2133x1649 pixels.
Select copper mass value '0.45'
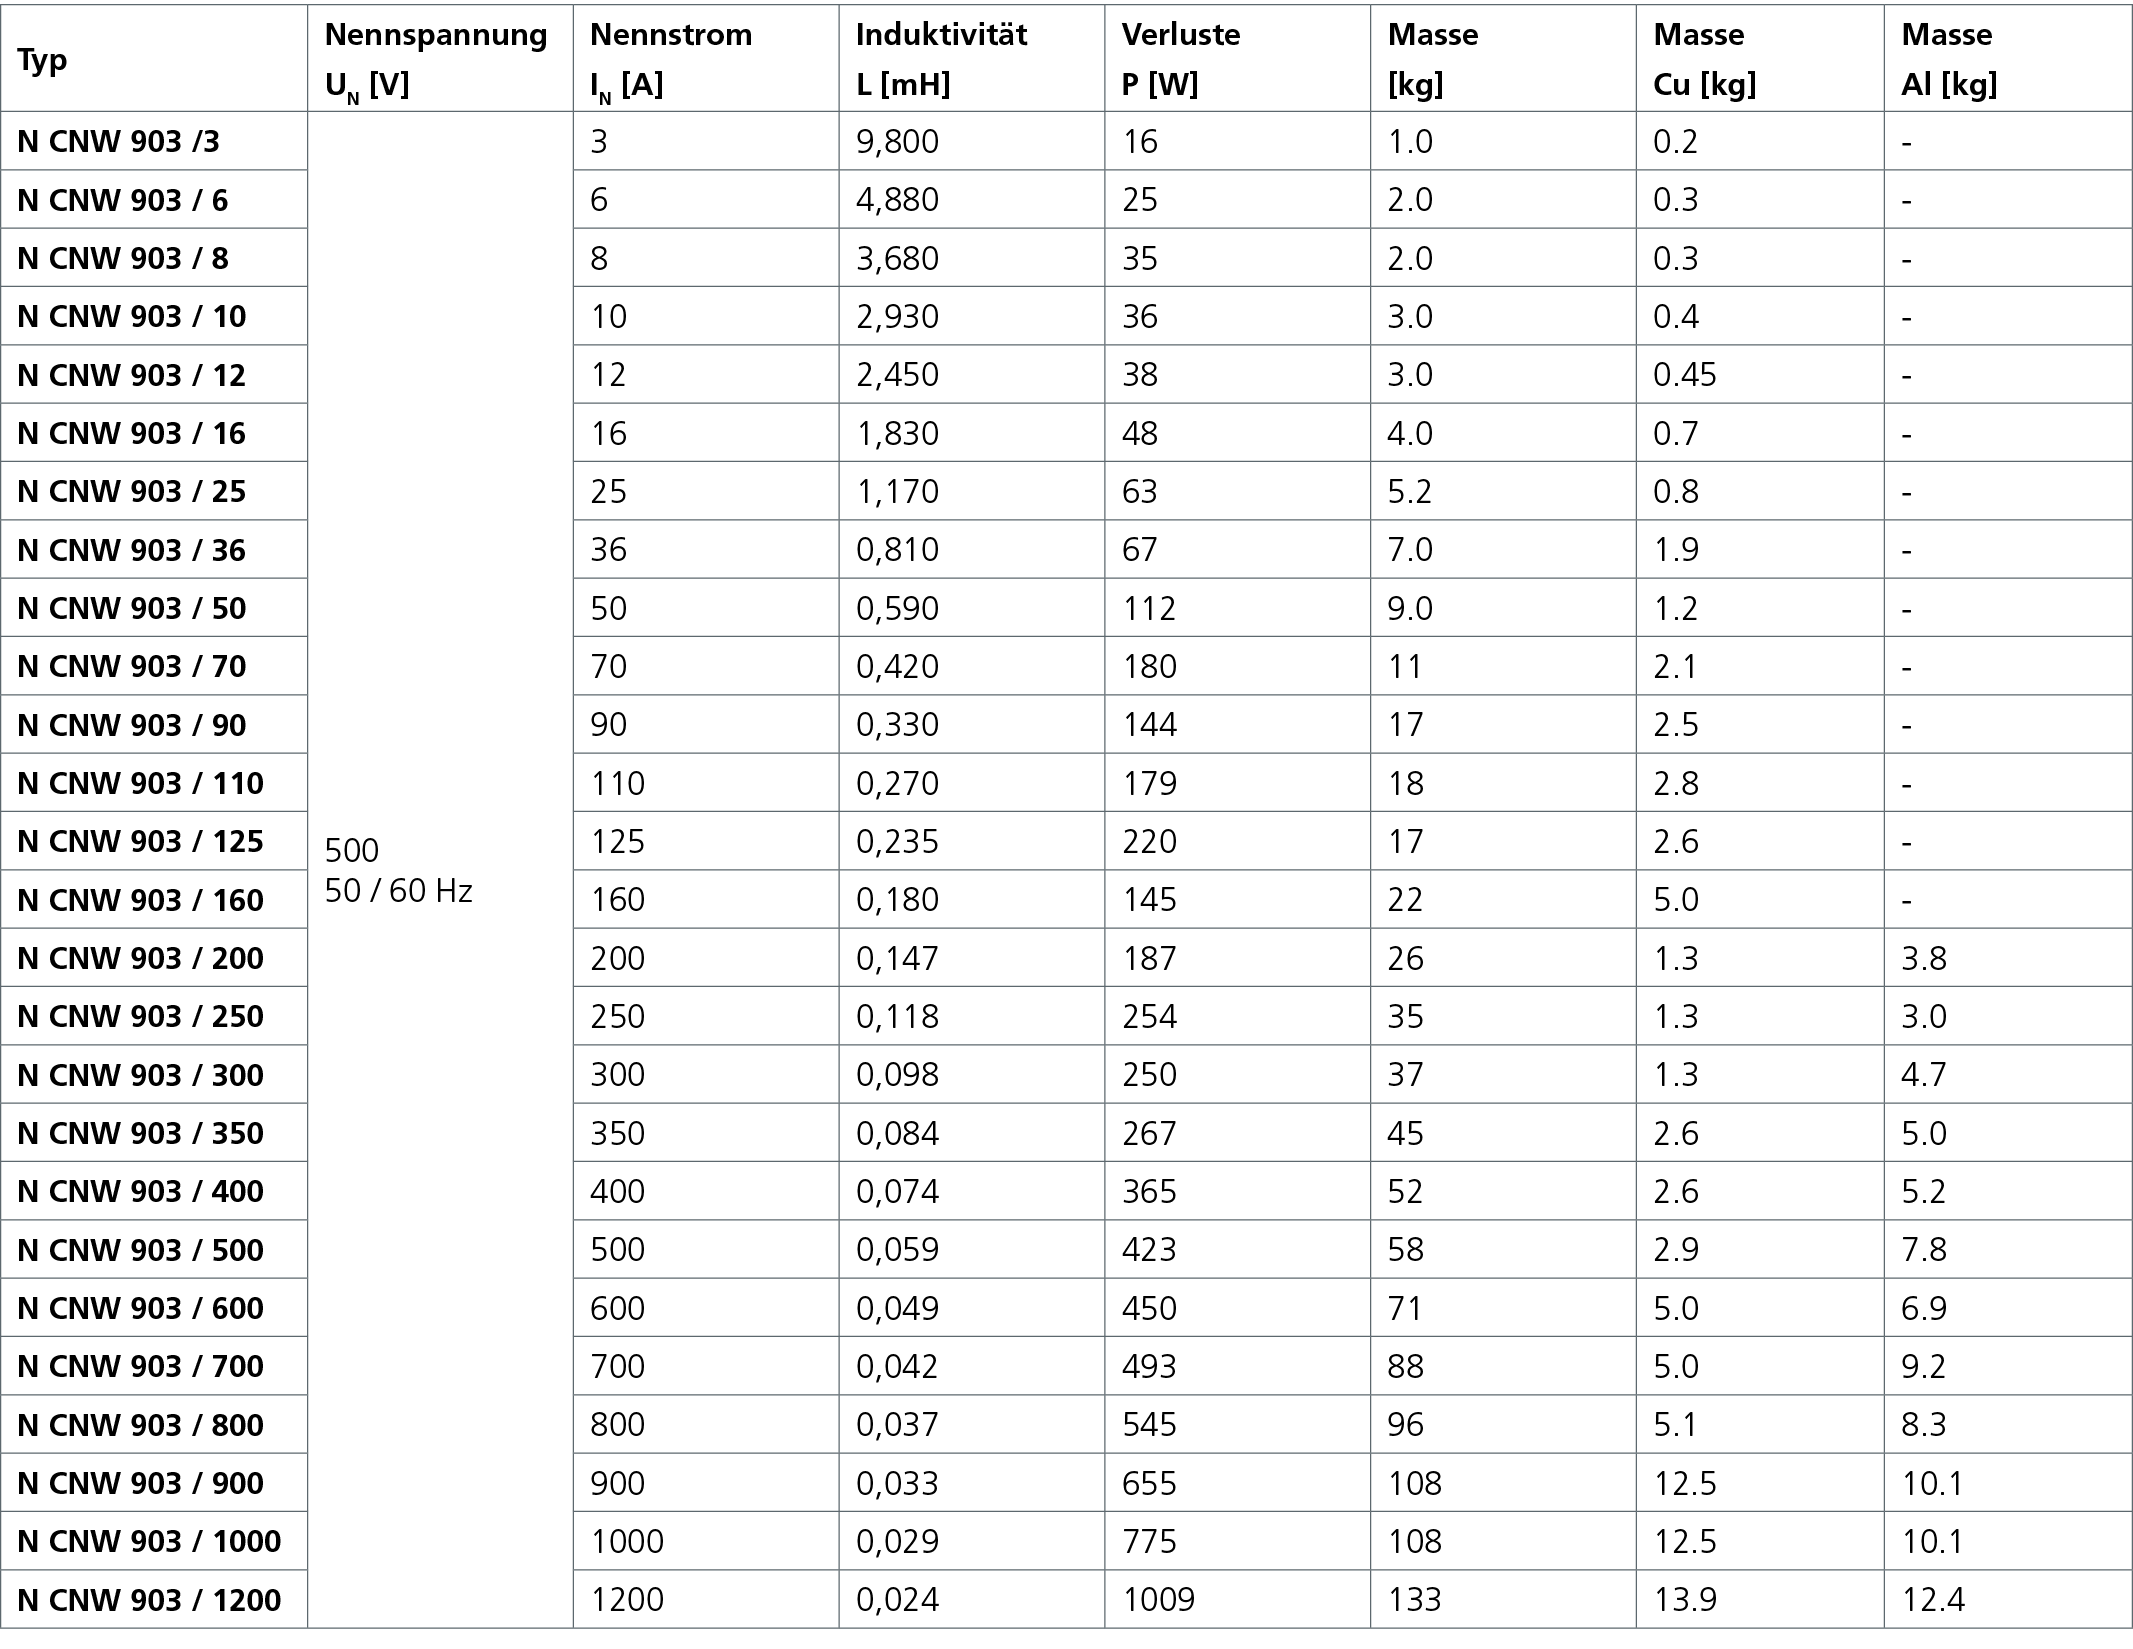point(1685,375)
